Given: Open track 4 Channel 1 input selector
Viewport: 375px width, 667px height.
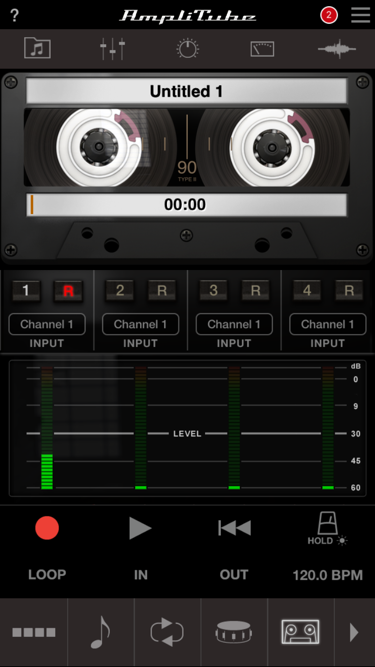Looking at the screenshot, I should pyautogui.click(x=328, y=325).
